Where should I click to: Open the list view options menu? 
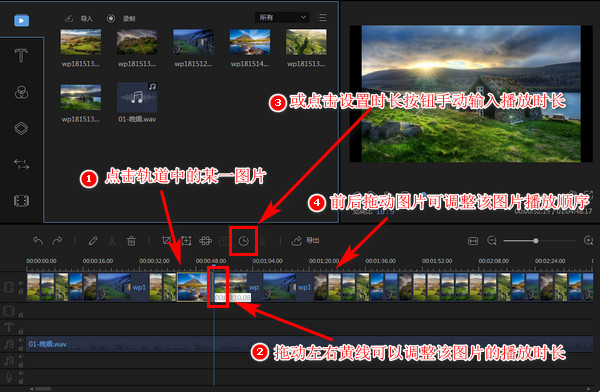pyautogui.click(x=322, y=17)
